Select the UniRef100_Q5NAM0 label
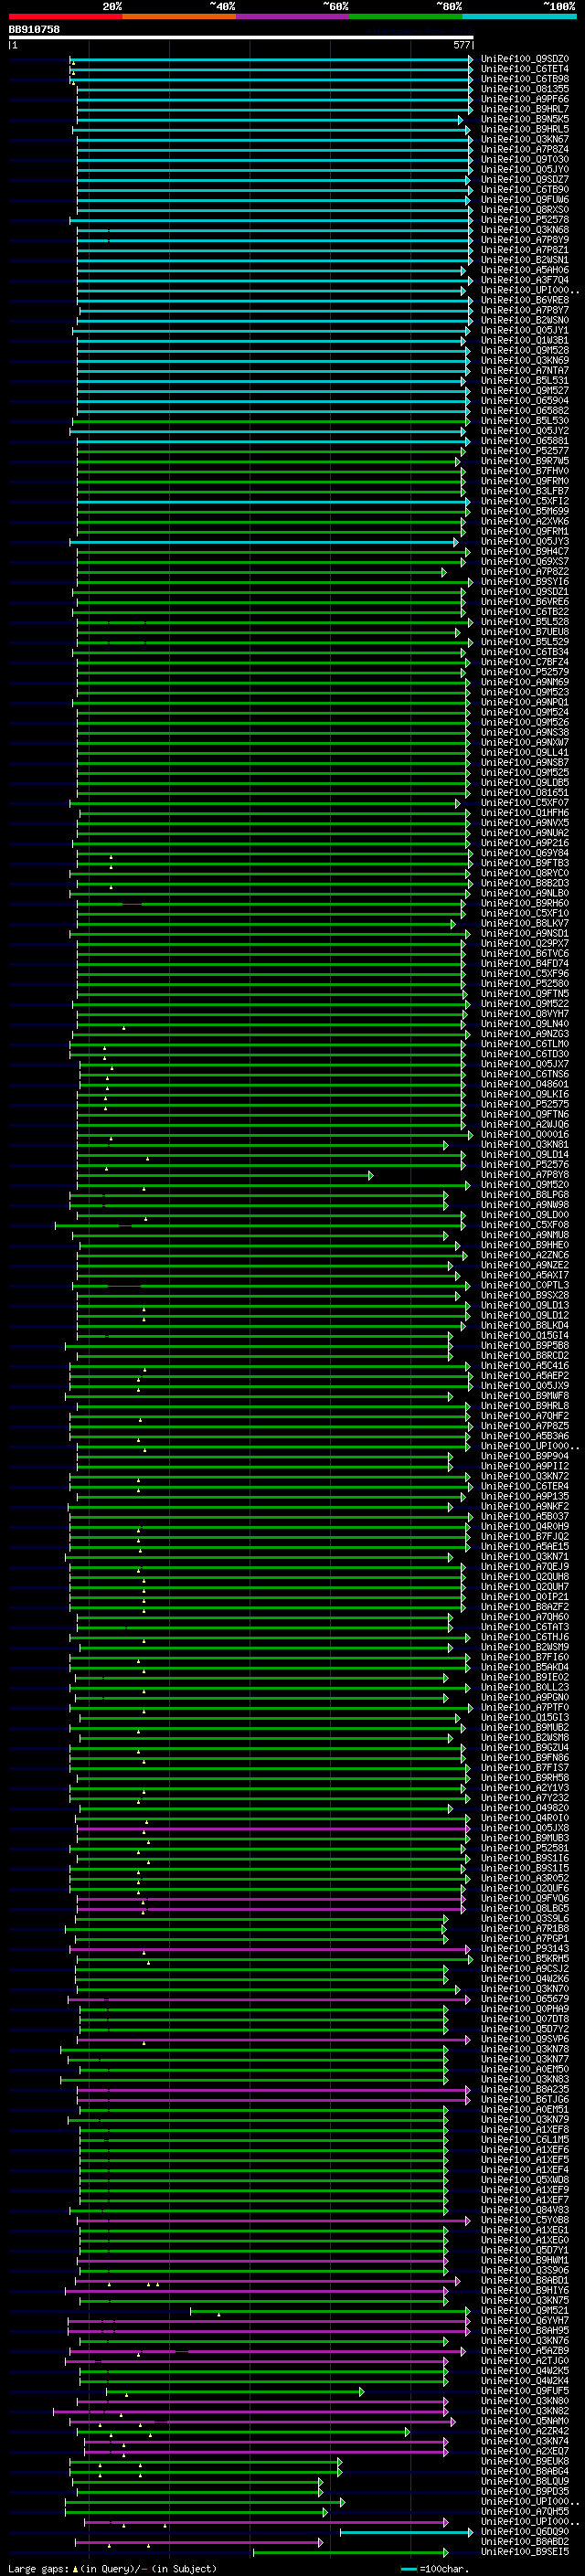The height and width of the screenshot is (2576, 585). pyautogui.click(x=525, y=2421)
